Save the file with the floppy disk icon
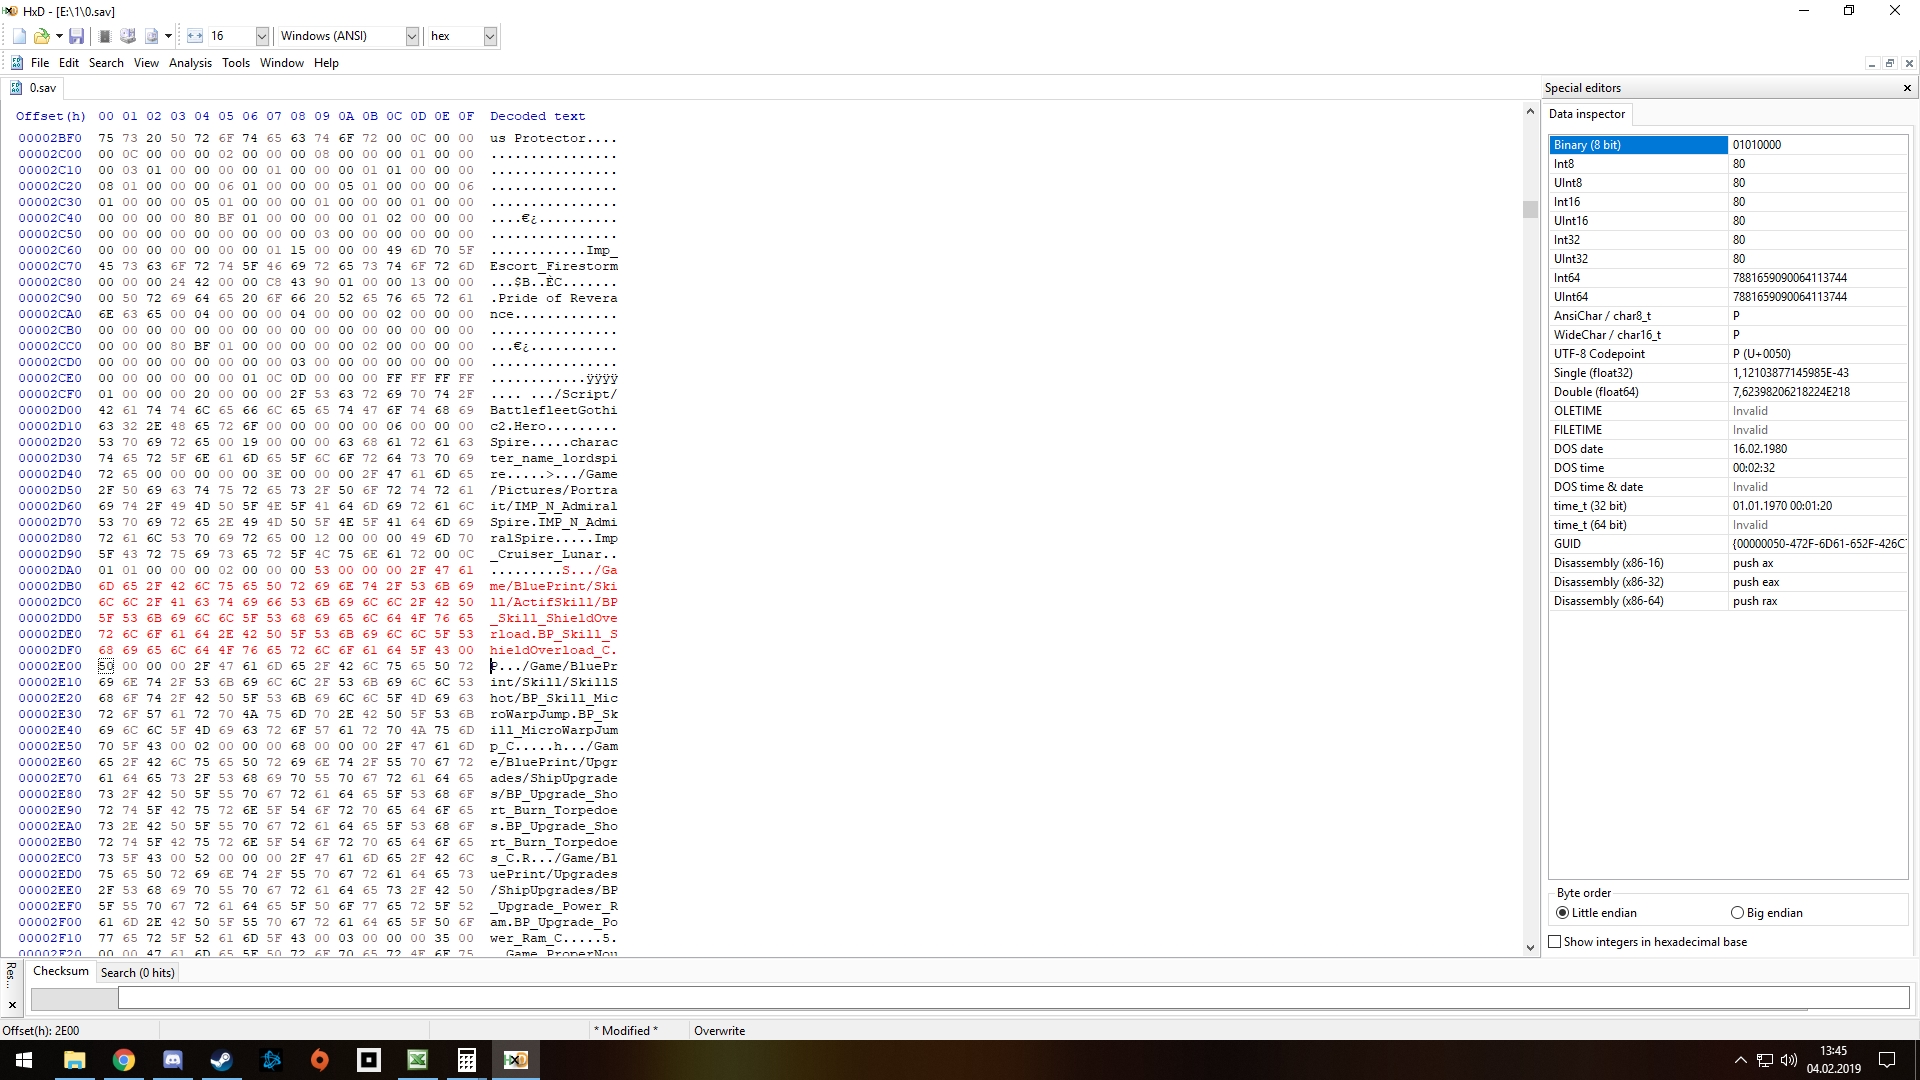The height and width of the screenshot is (1080, 1920). point(77,36)
